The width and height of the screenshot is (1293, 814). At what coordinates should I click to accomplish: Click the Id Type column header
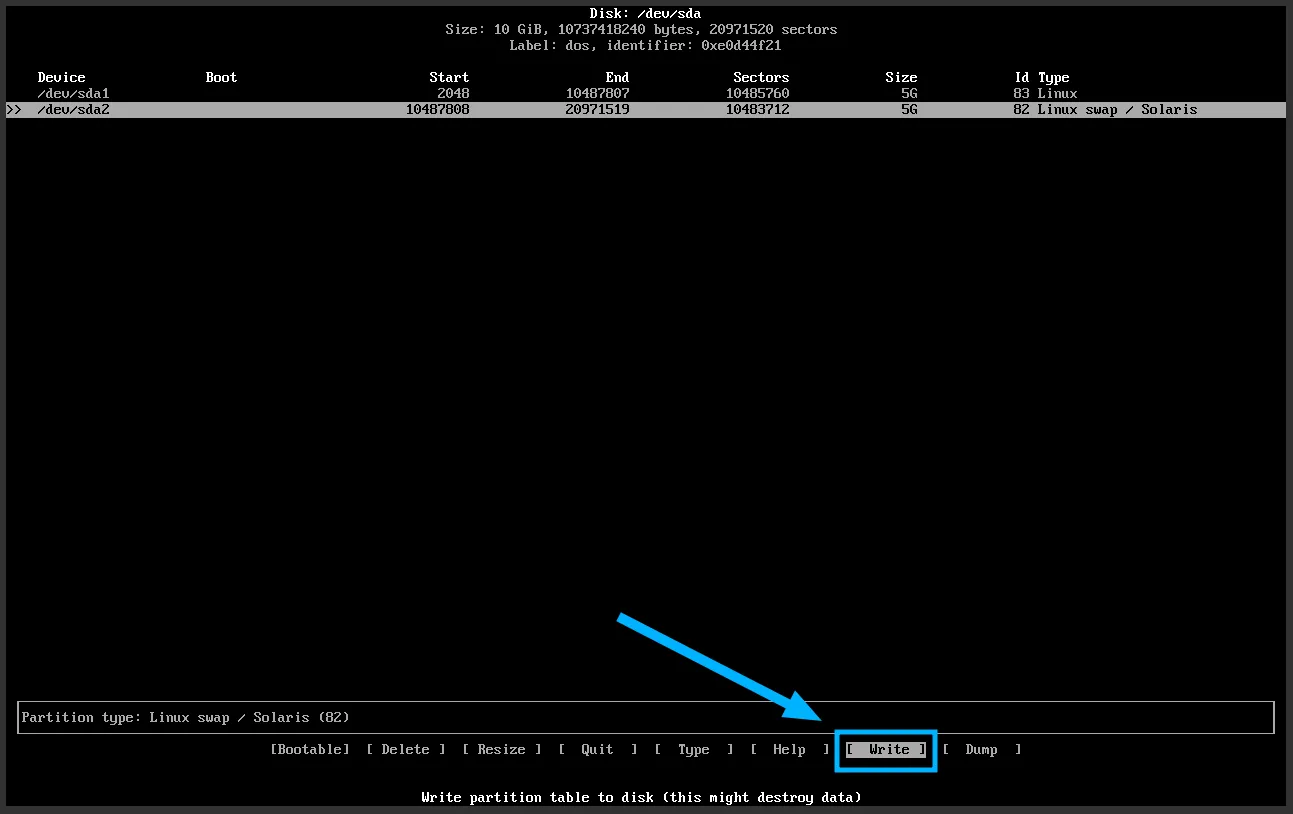pos(1041,77)
